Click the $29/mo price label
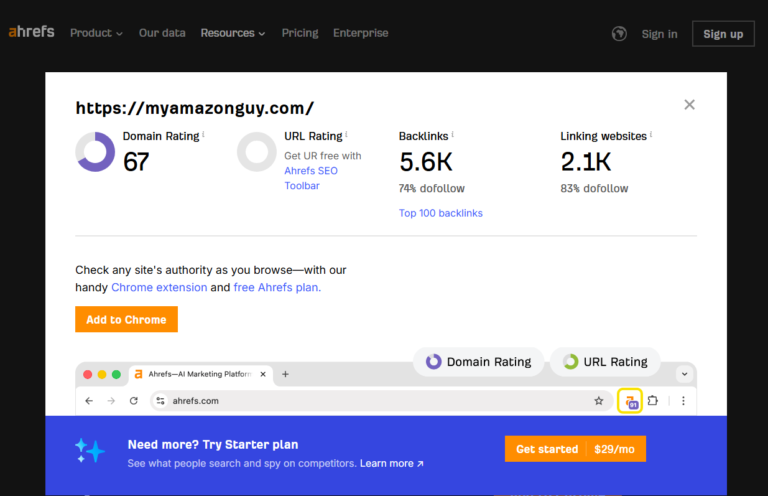 coord(615,449)
